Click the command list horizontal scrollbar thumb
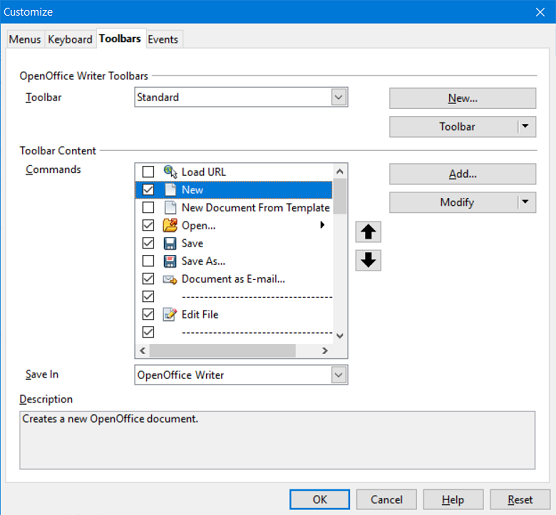The height and width of the screenshot is (515, 556). [x=222, y=350]
